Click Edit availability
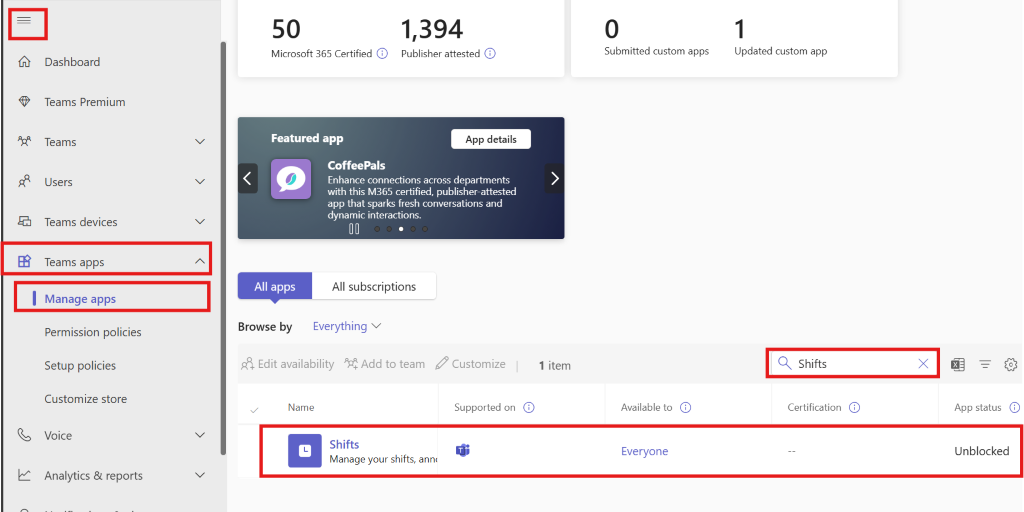The width and height of the screenshot is (1024, 512). point(287,364)
